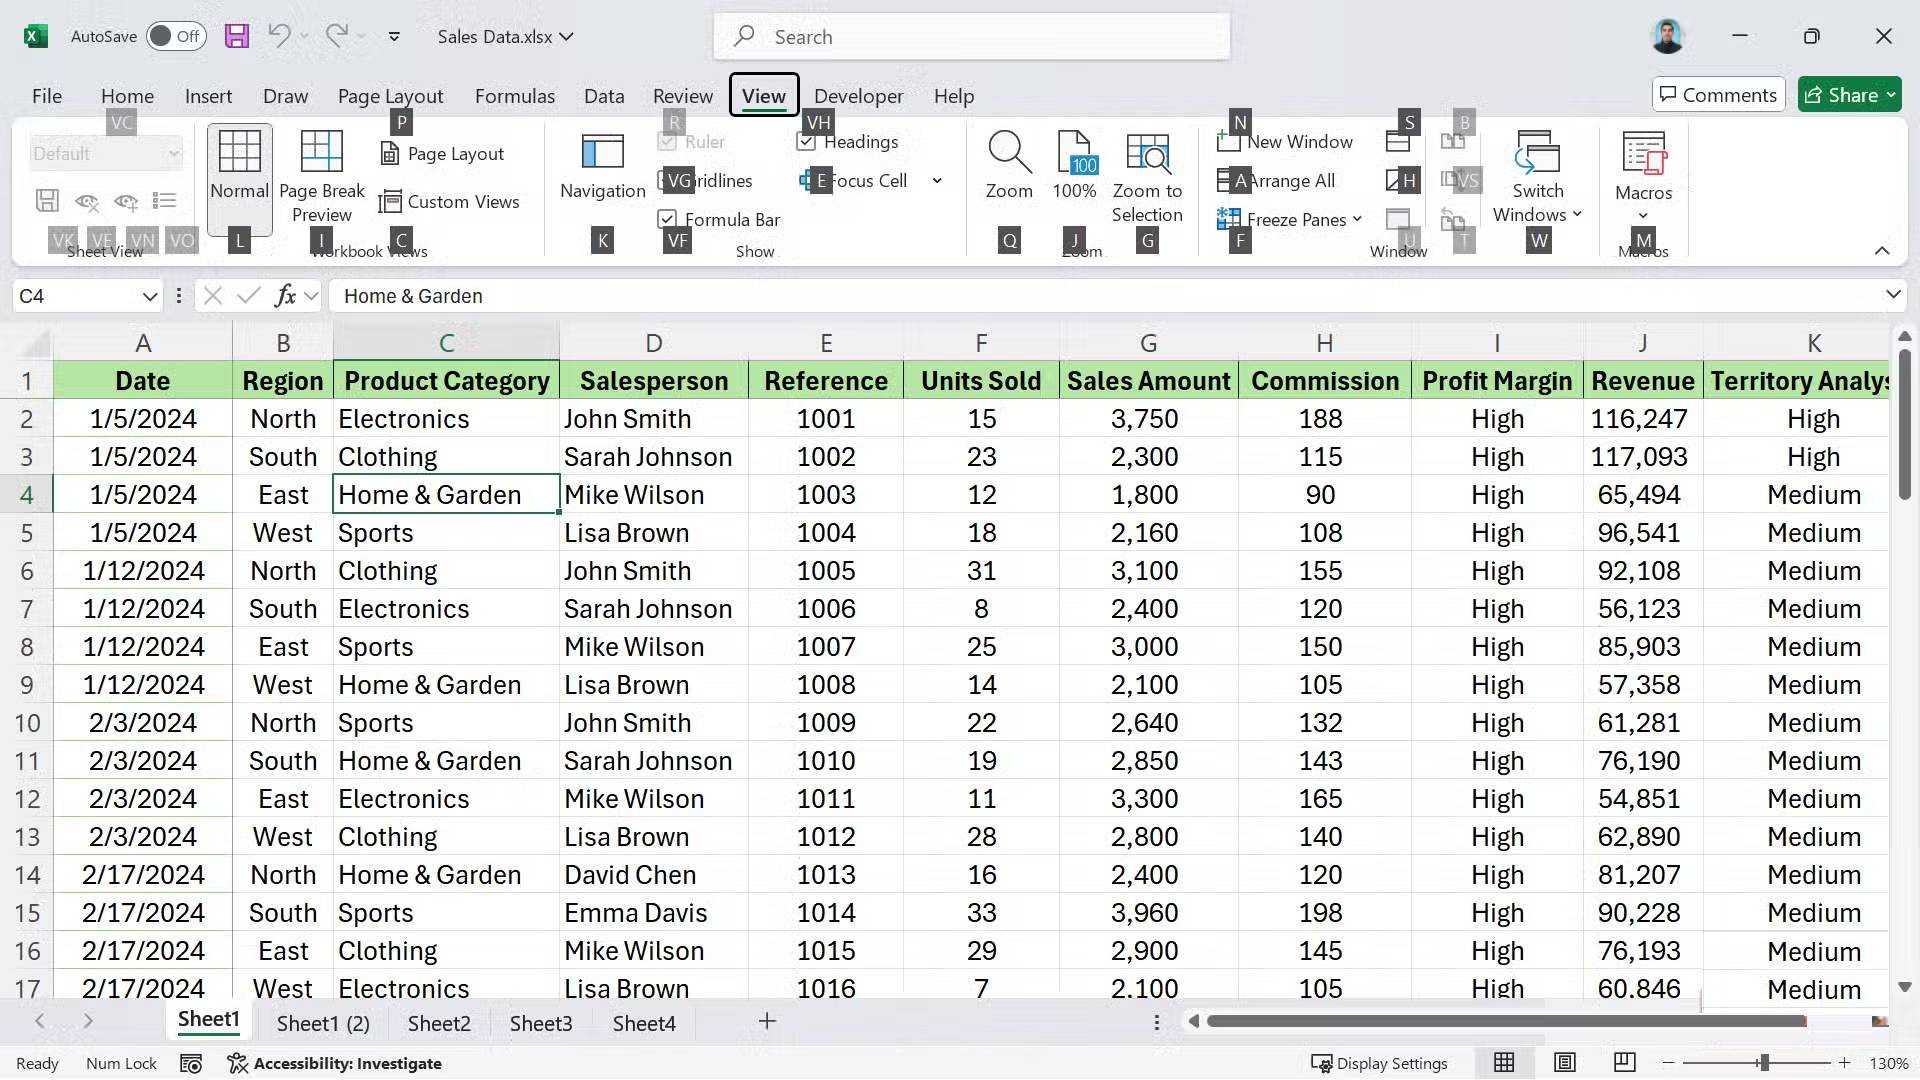Toggle the Ruler checkbox
The width and height of the screenshot is (1920, 1080).
point(667,142)
